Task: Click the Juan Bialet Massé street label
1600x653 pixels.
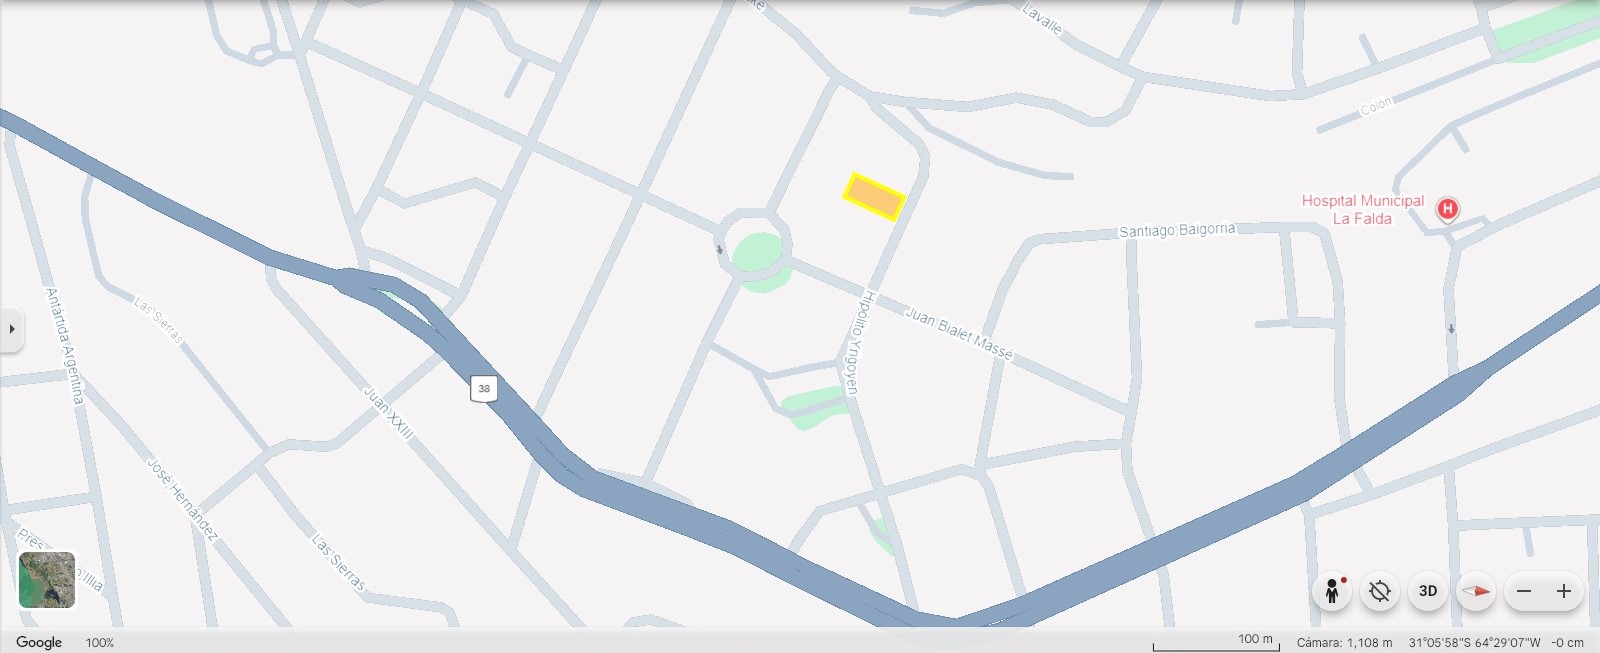Action: [x=959, y=333]
